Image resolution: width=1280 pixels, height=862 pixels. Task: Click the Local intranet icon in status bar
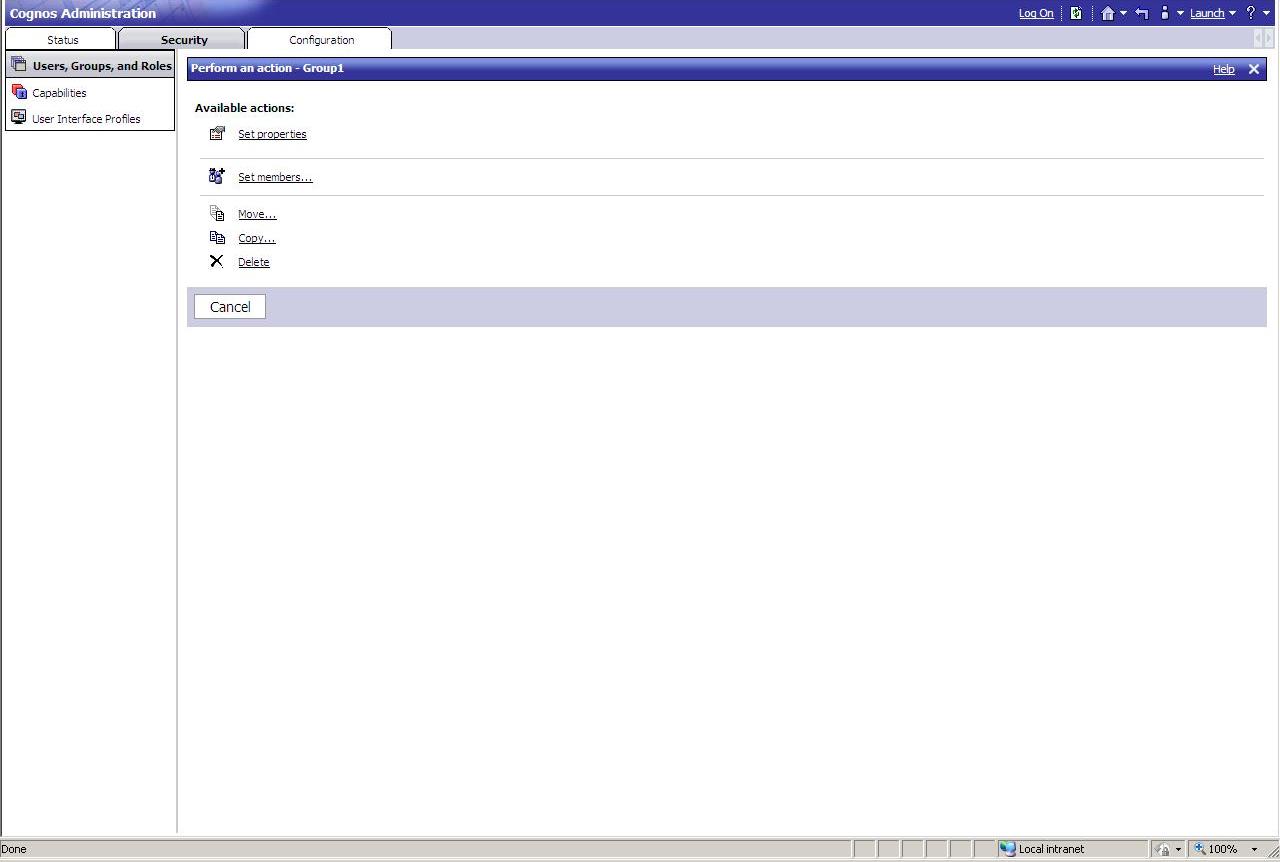click(x=1007, y=849)
